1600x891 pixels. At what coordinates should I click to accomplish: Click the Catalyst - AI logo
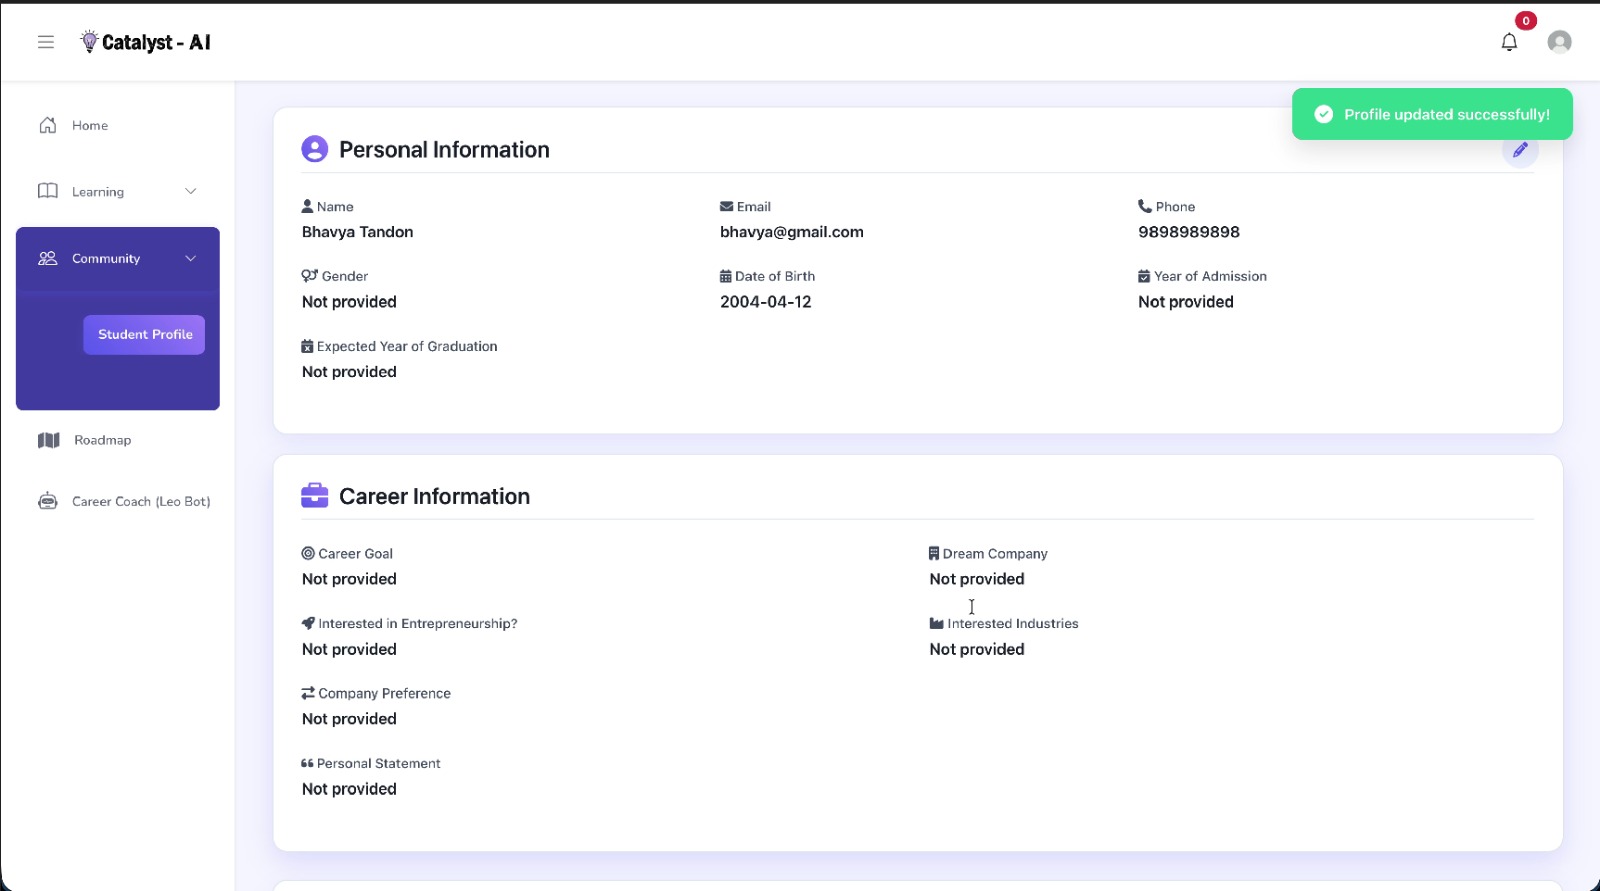pyautogui.click(x=146, y=42)
